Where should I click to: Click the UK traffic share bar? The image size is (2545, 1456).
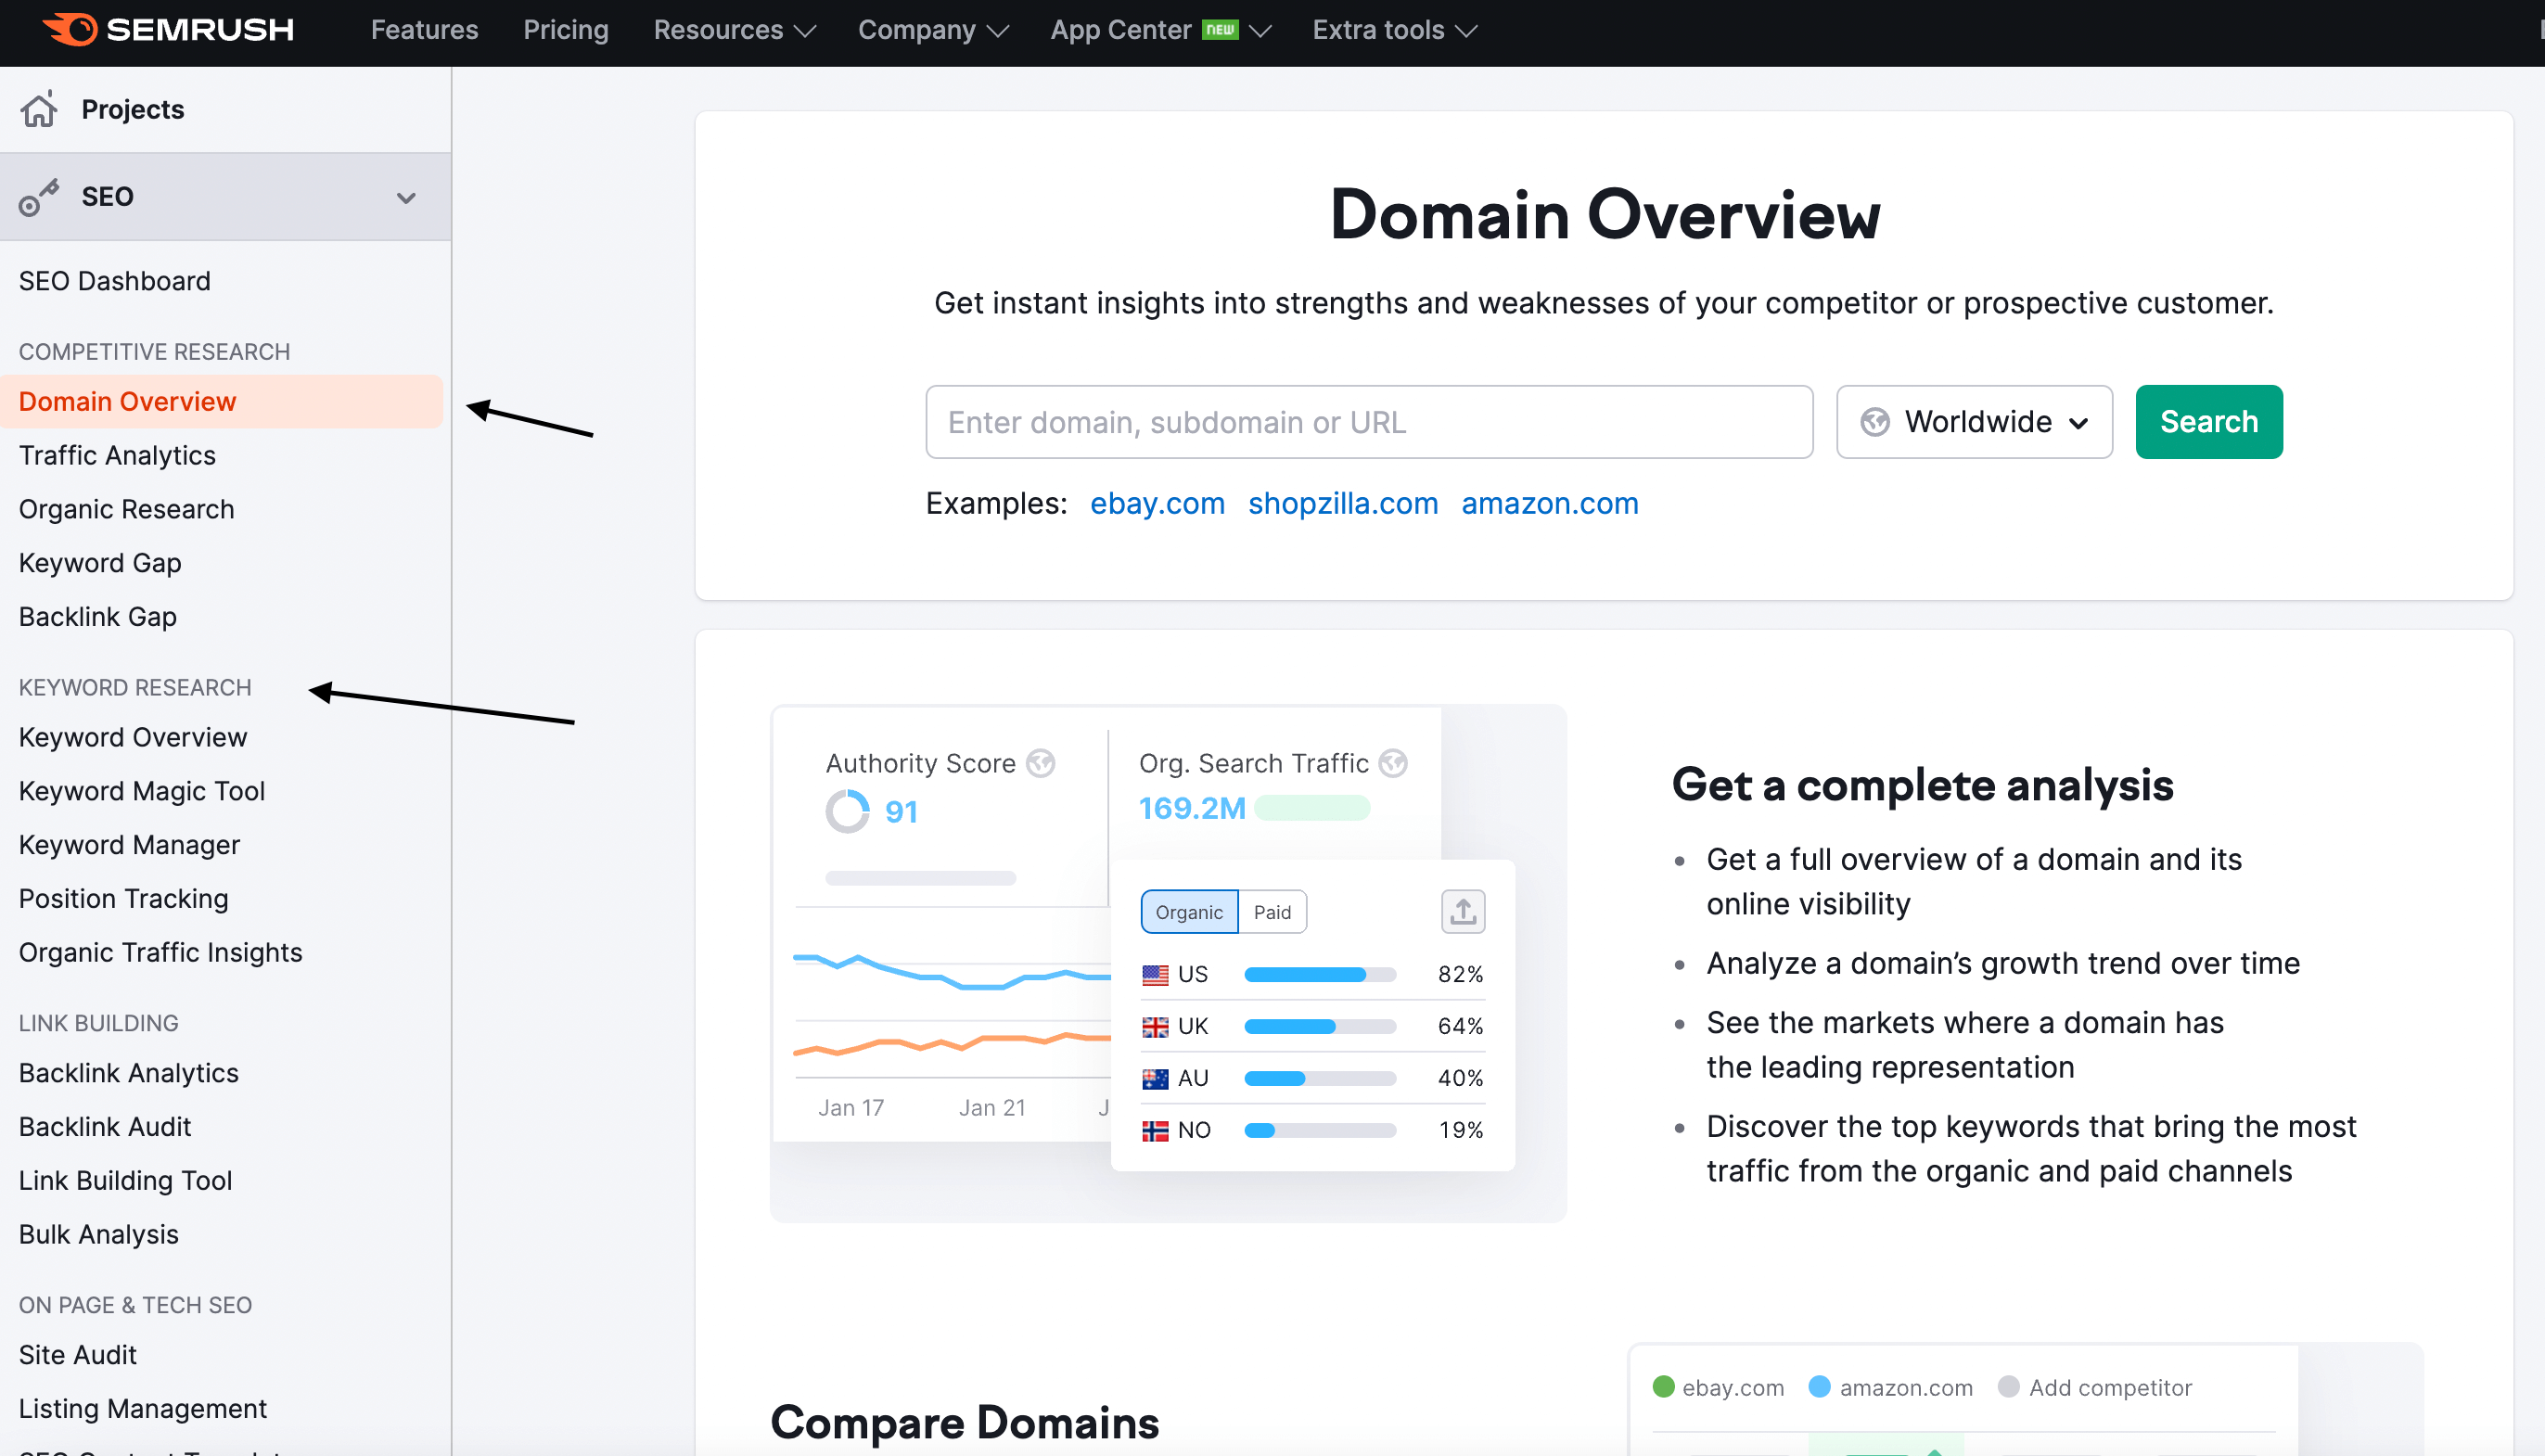[1320, 1026]
